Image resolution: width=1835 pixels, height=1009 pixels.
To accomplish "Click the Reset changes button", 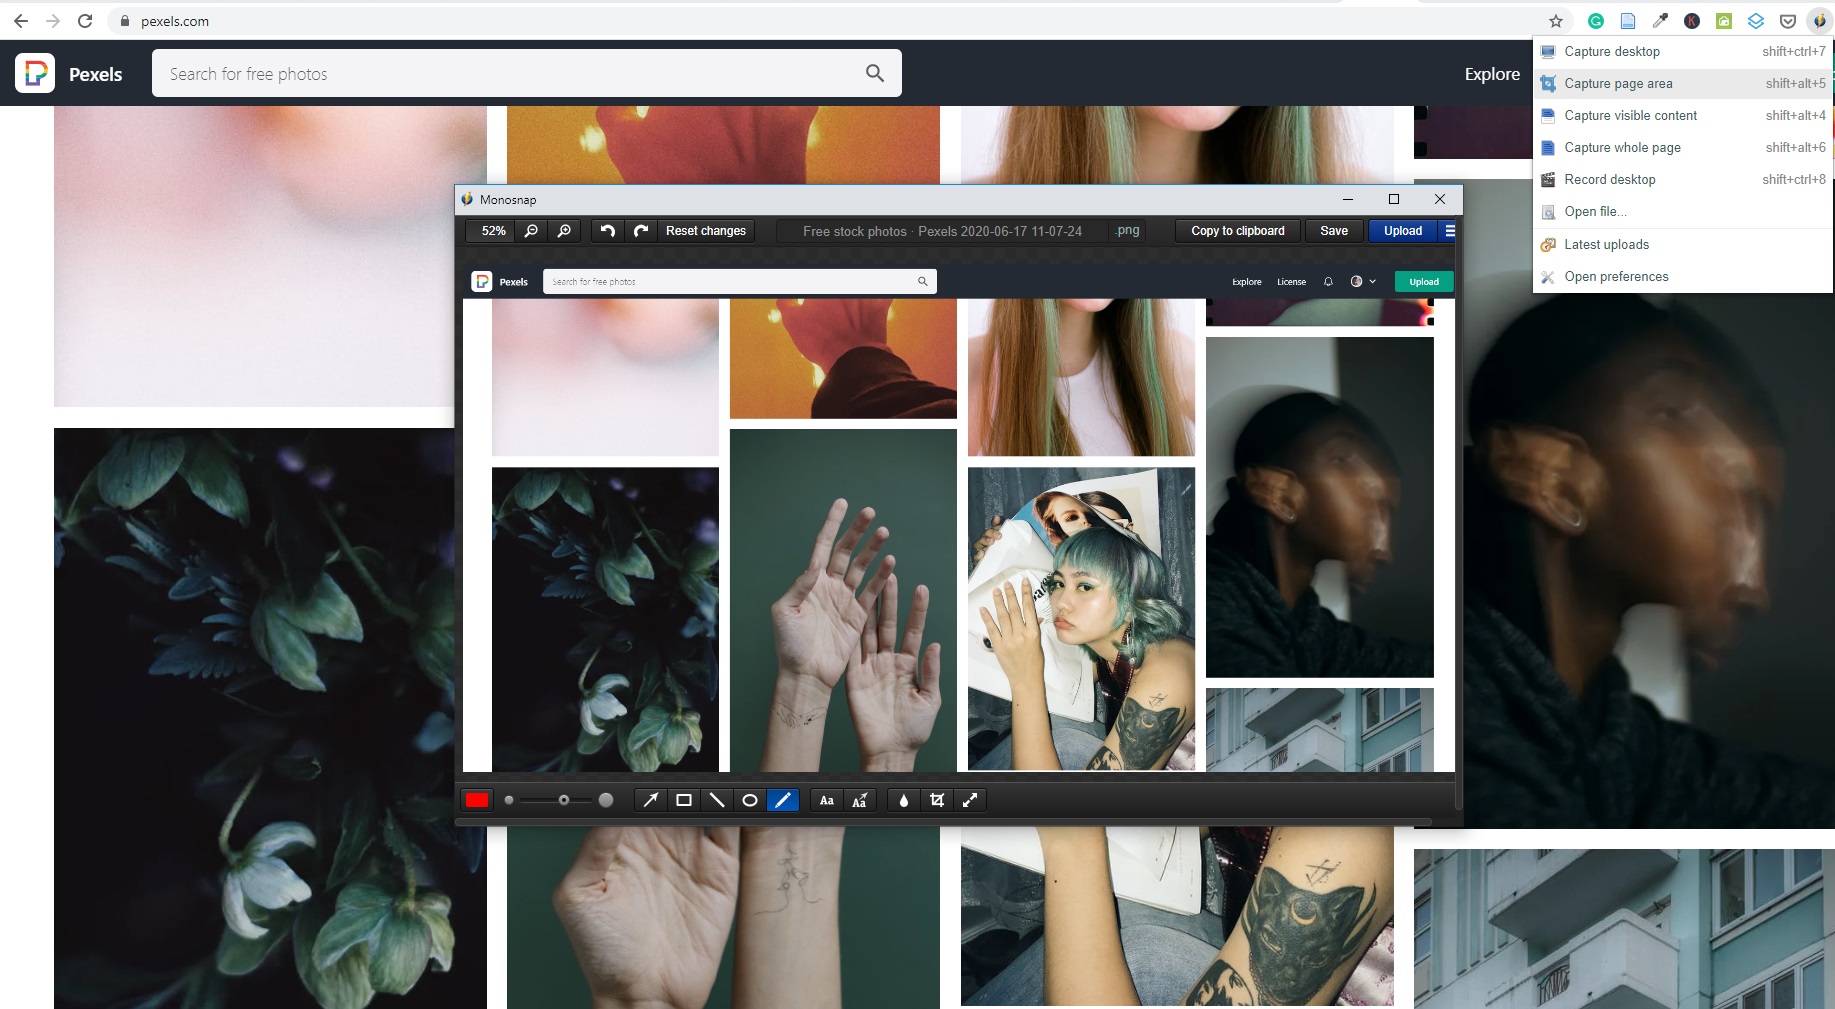I will tap(706, 231).
